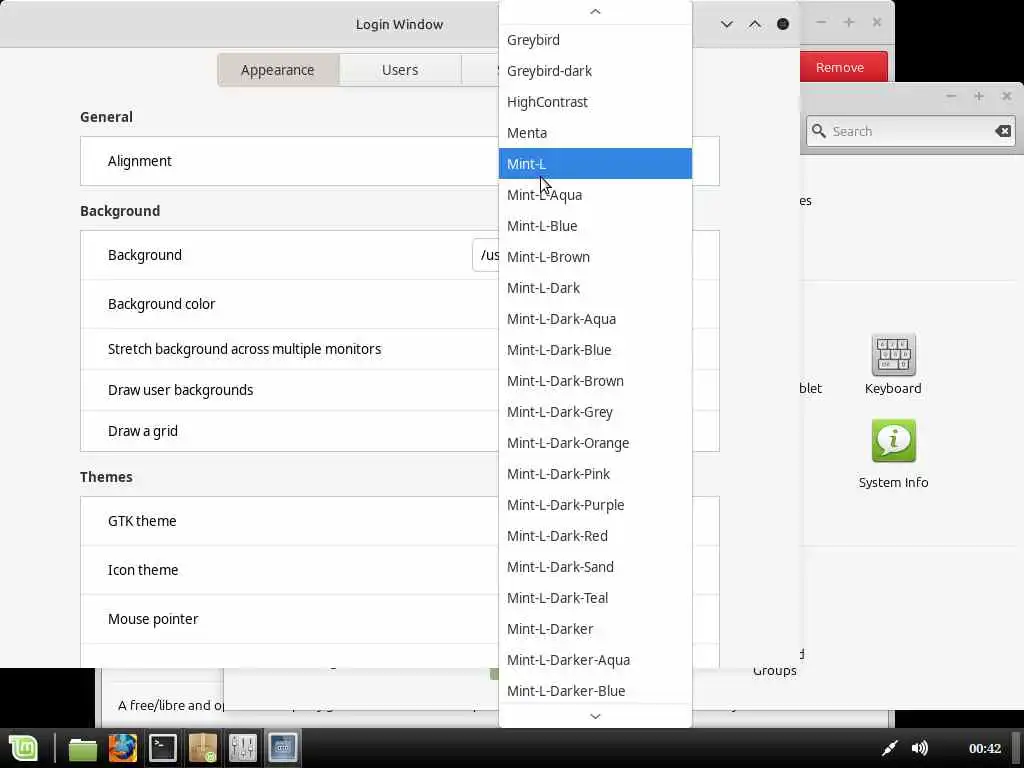Select Mint-L-Dark-Sand theme
This screenshot has height=768, width=1024.
pos(595,567)
